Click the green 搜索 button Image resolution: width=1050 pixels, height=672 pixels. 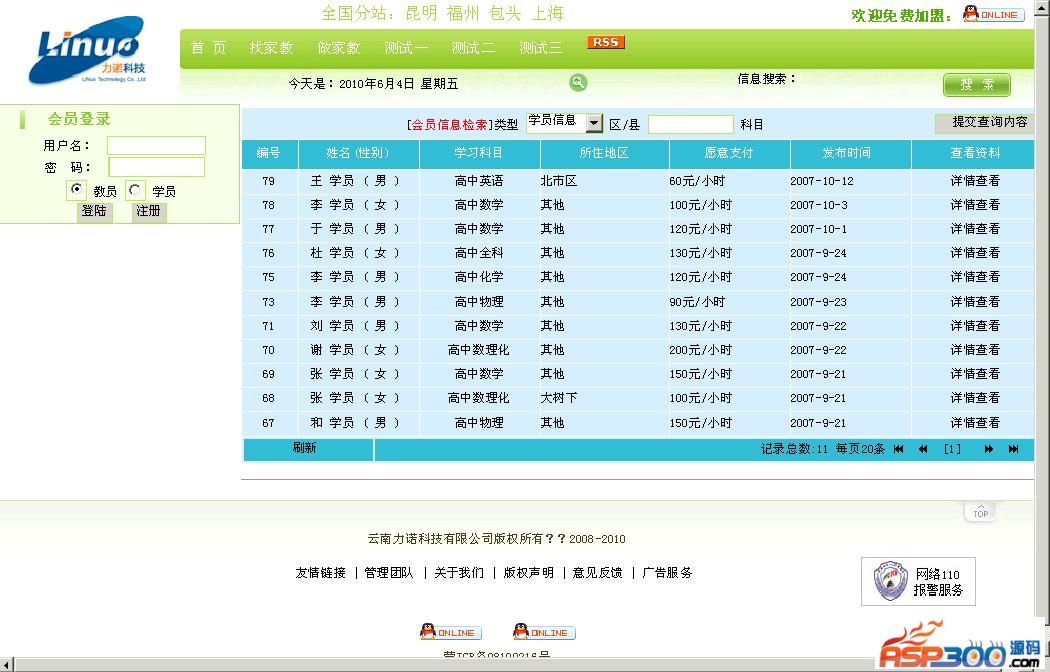tap(976, 85)
